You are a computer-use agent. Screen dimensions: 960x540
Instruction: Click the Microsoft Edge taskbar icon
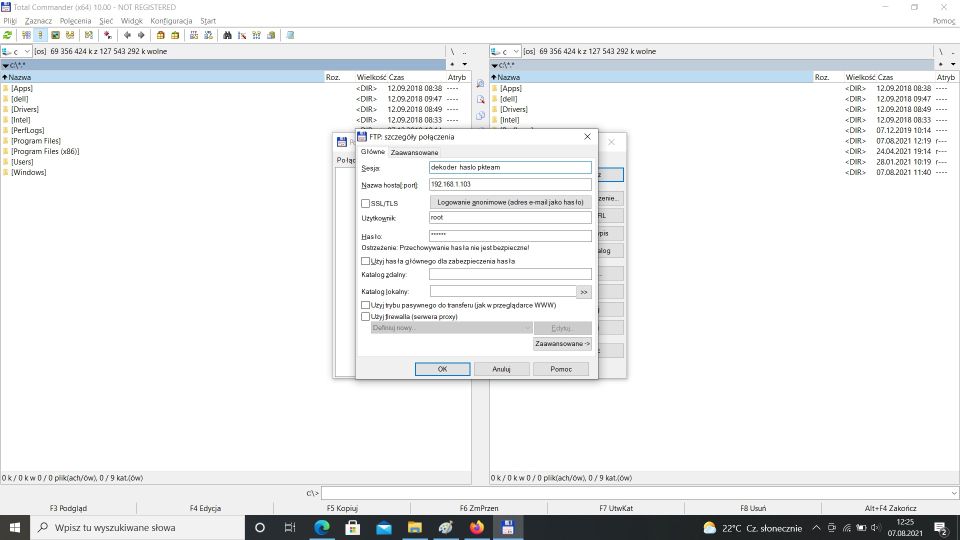click(322, 527)
